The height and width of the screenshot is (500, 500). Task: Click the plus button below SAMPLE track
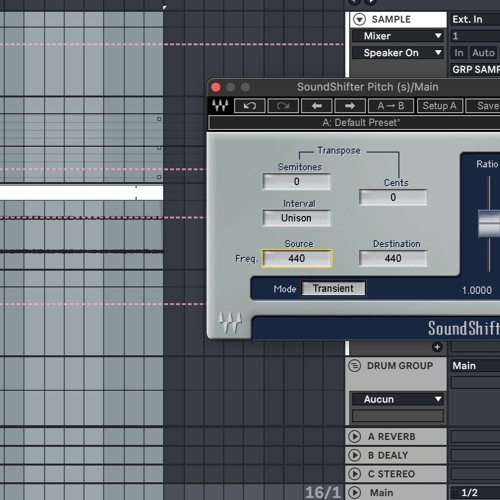click(437, 347)
